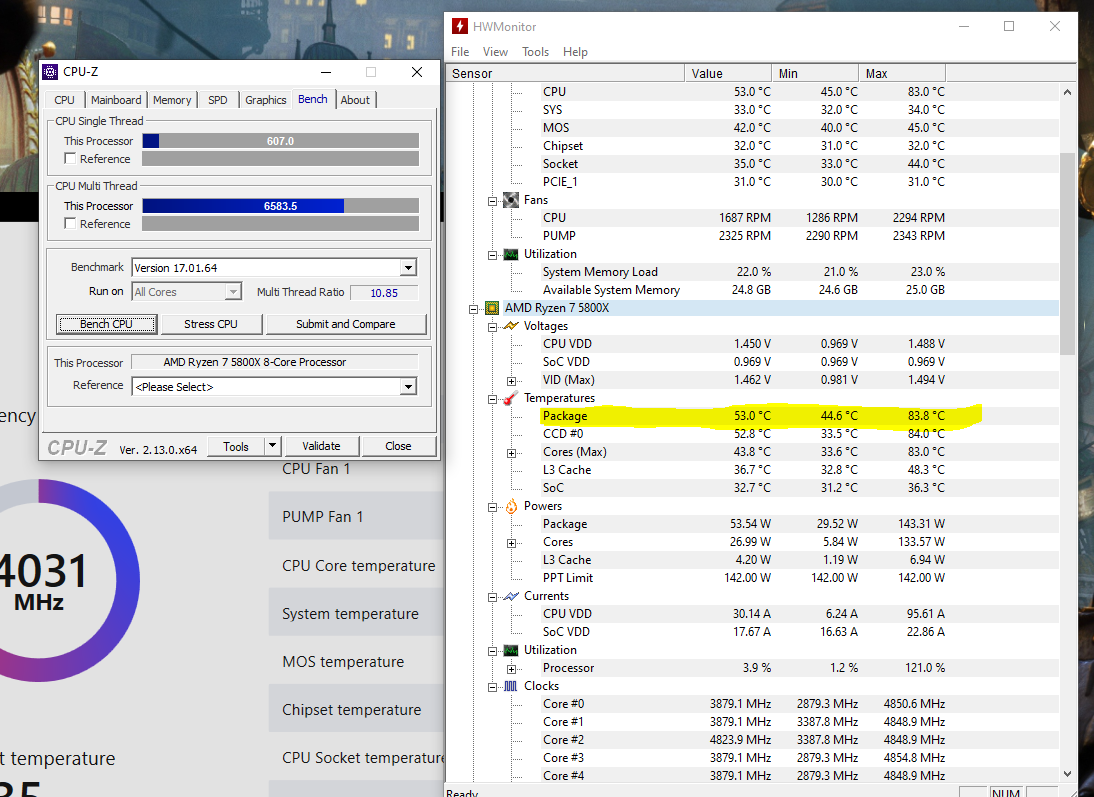Click the CPU-Z title bar app icon
Viewport: 1094px width, 797px height.
[x=50, y=72]
